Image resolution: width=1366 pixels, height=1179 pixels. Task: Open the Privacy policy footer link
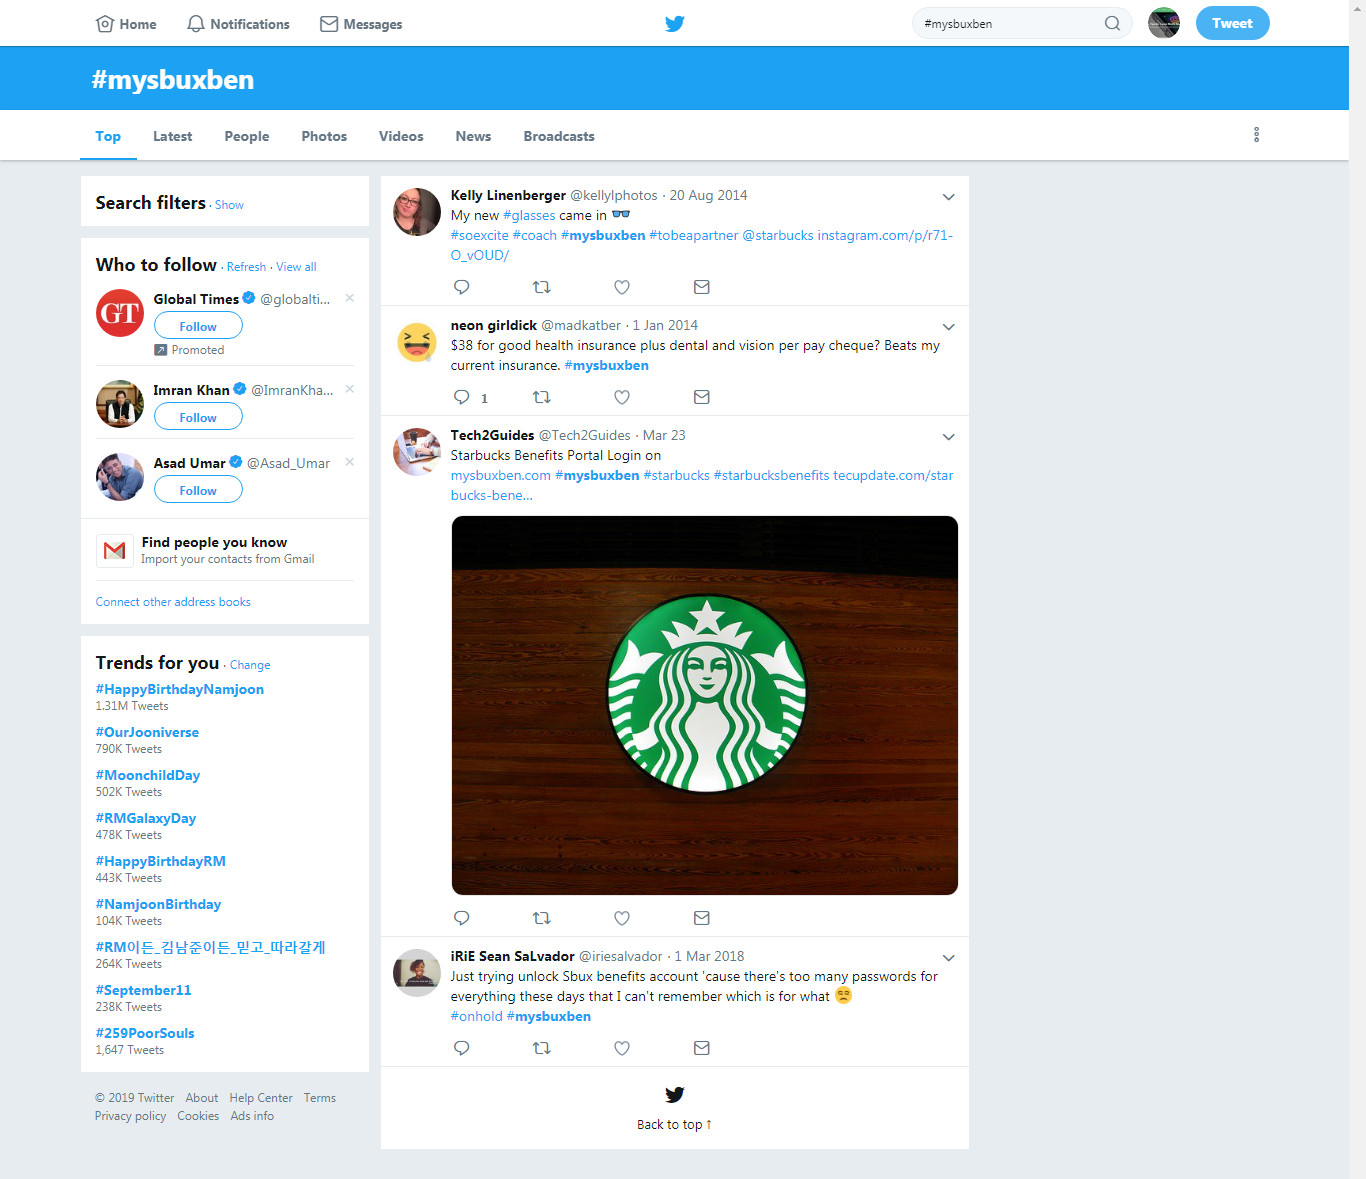[130, 1116]
